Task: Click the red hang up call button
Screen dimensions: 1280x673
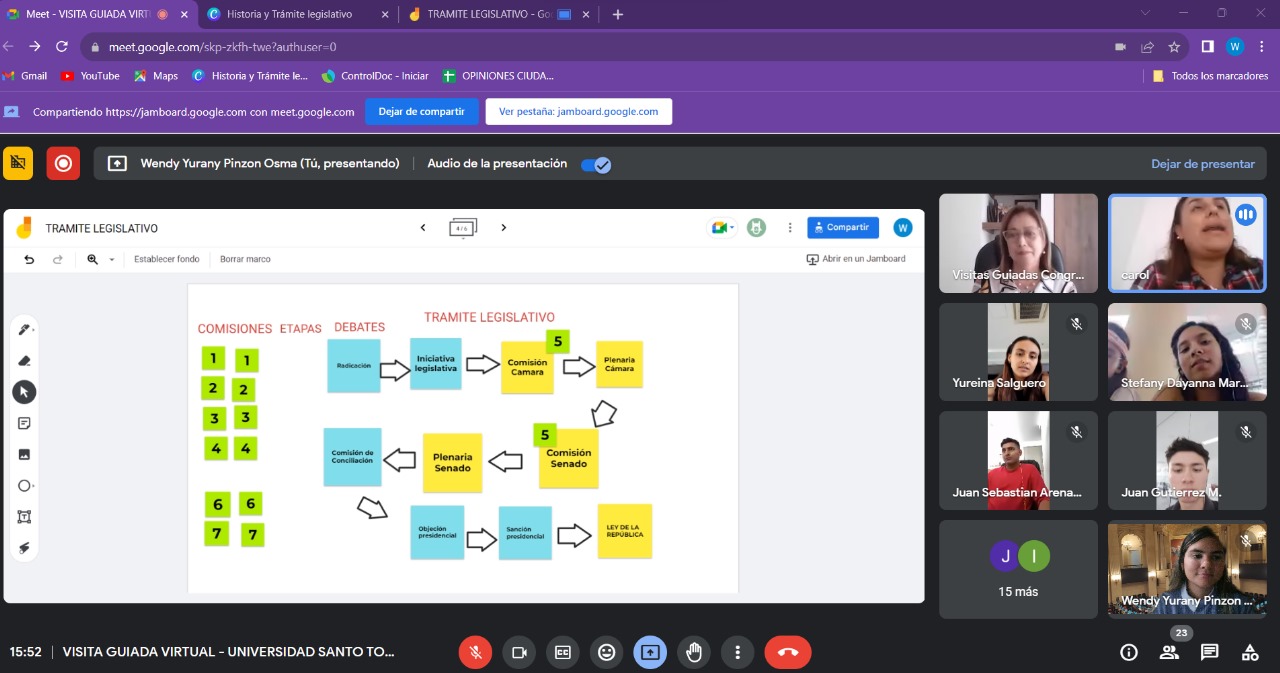Action: coord(787,652)
